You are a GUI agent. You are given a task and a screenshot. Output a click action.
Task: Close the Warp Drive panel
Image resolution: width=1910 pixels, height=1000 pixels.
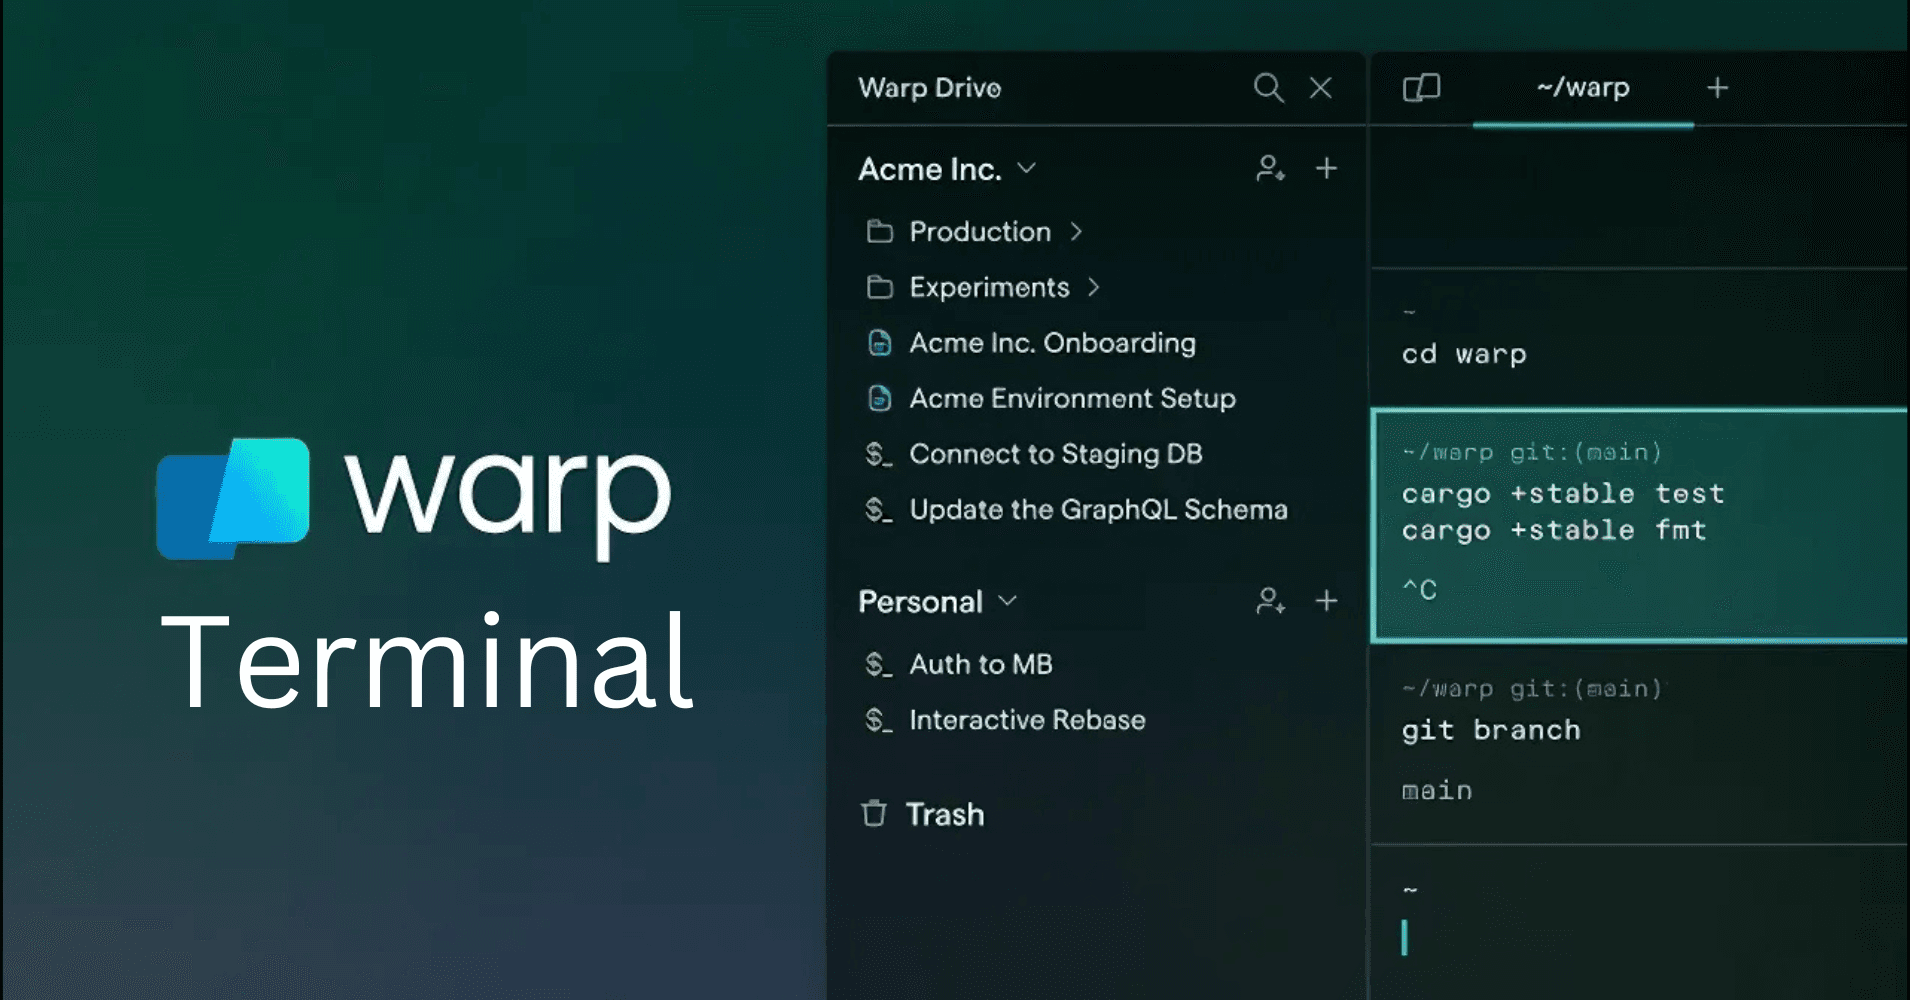1321,88
